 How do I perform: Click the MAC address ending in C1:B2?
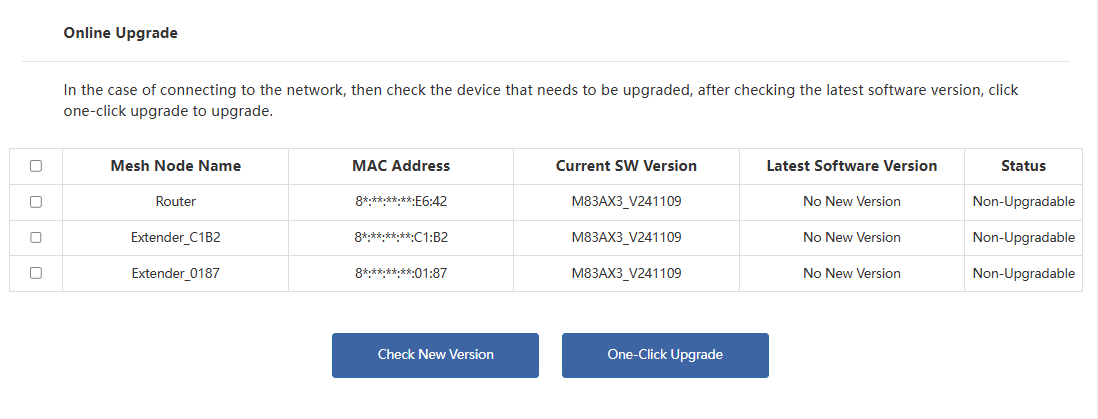click(x=401, y=238)
